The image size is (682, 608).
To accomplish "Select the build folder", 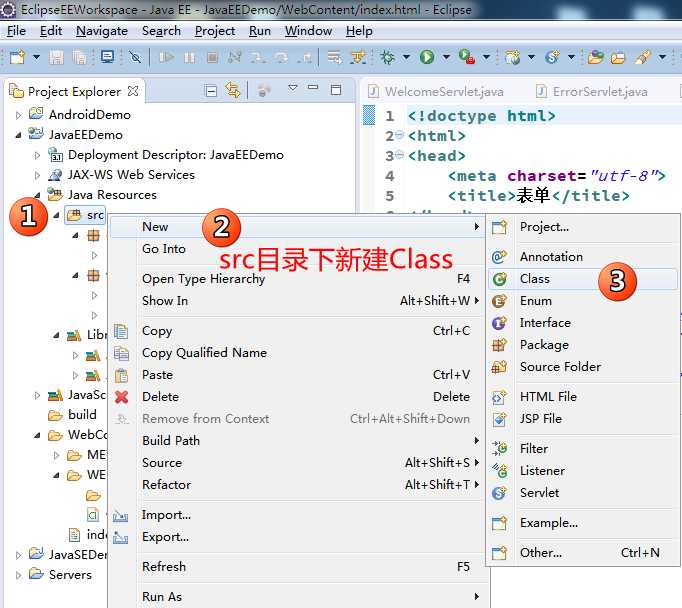I will coord(72,414).
